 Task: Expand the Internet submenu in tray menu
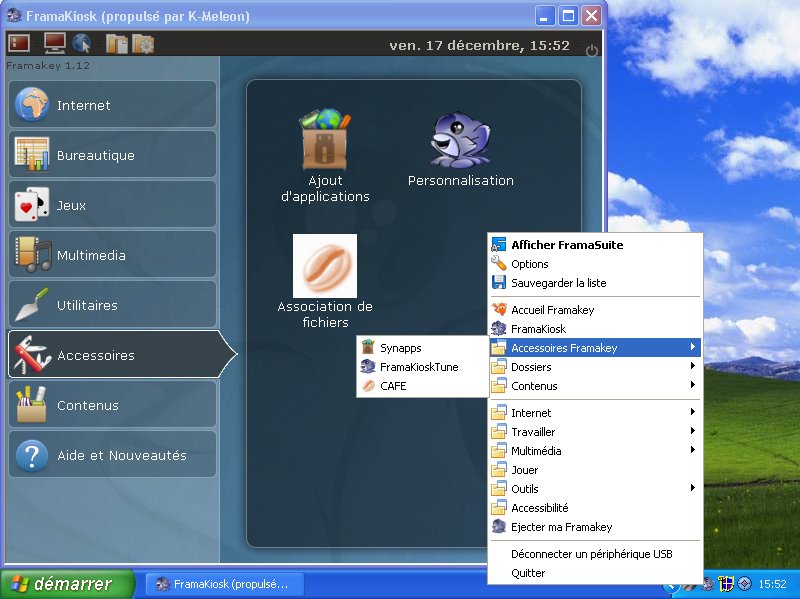point(595,413)
